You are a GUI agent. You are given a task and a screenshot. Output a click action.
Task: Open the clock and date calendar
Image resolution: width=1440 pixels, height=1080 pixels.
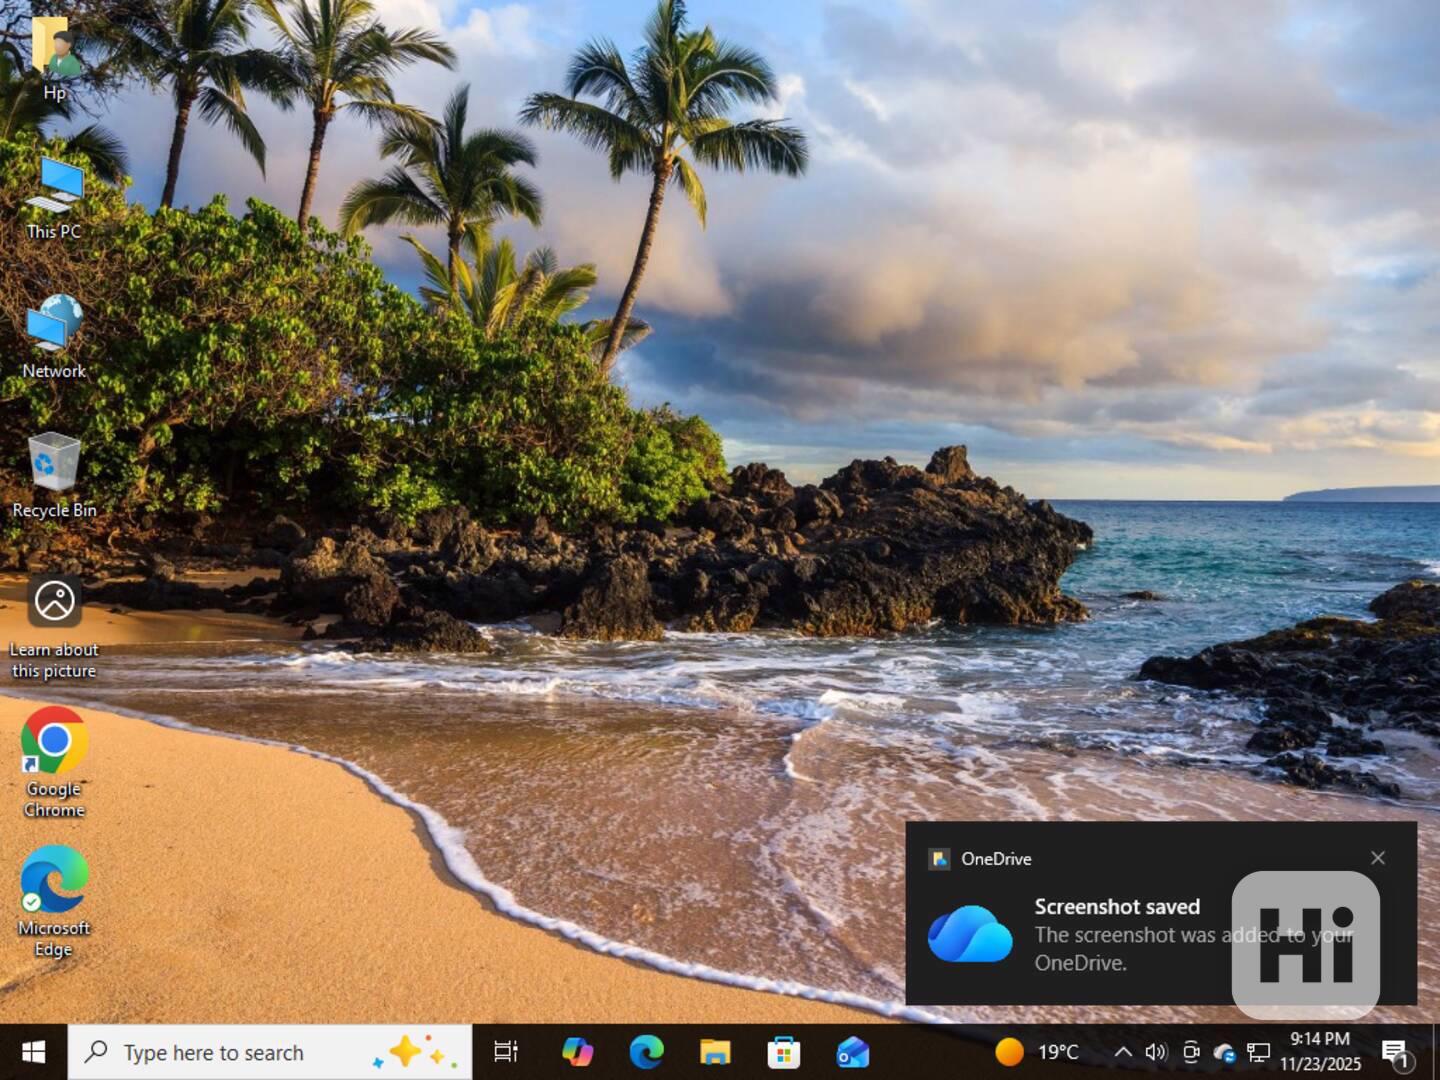(x=1320, y=1052)
